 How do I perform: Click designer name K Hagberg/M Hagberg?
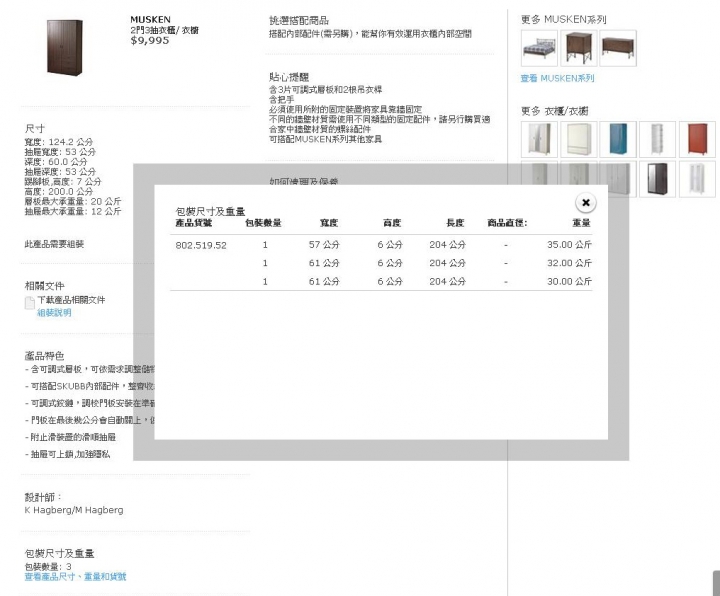pos(74,510)
